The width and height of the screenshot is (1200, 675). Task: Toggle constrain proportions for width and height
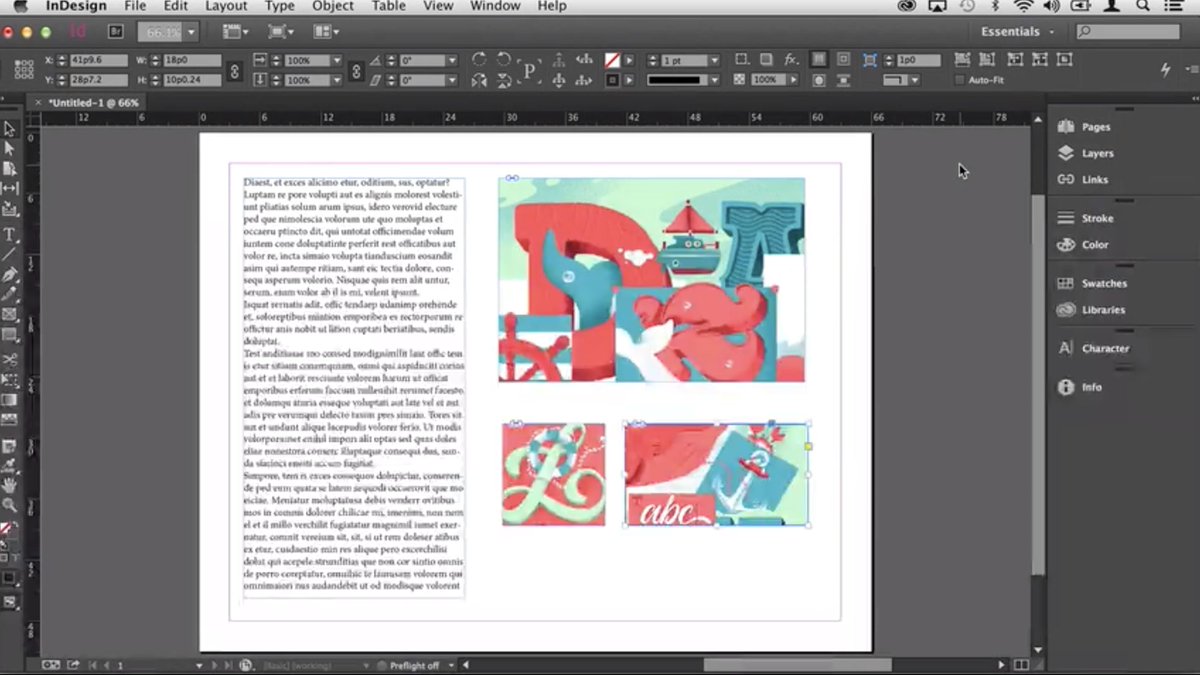235,70
